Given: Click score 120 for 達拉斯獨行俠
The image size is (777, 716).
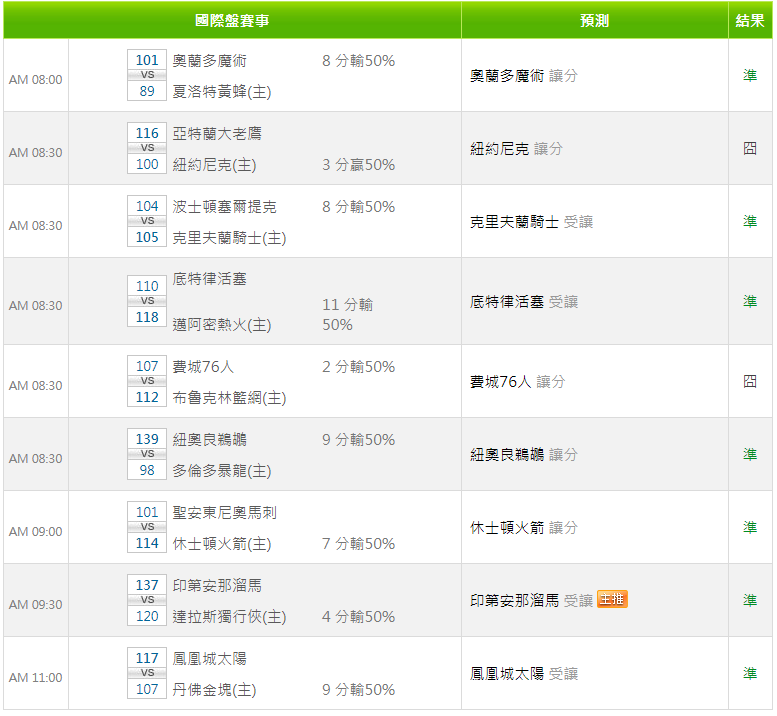Looking at the screenshot, I should 147,616.
